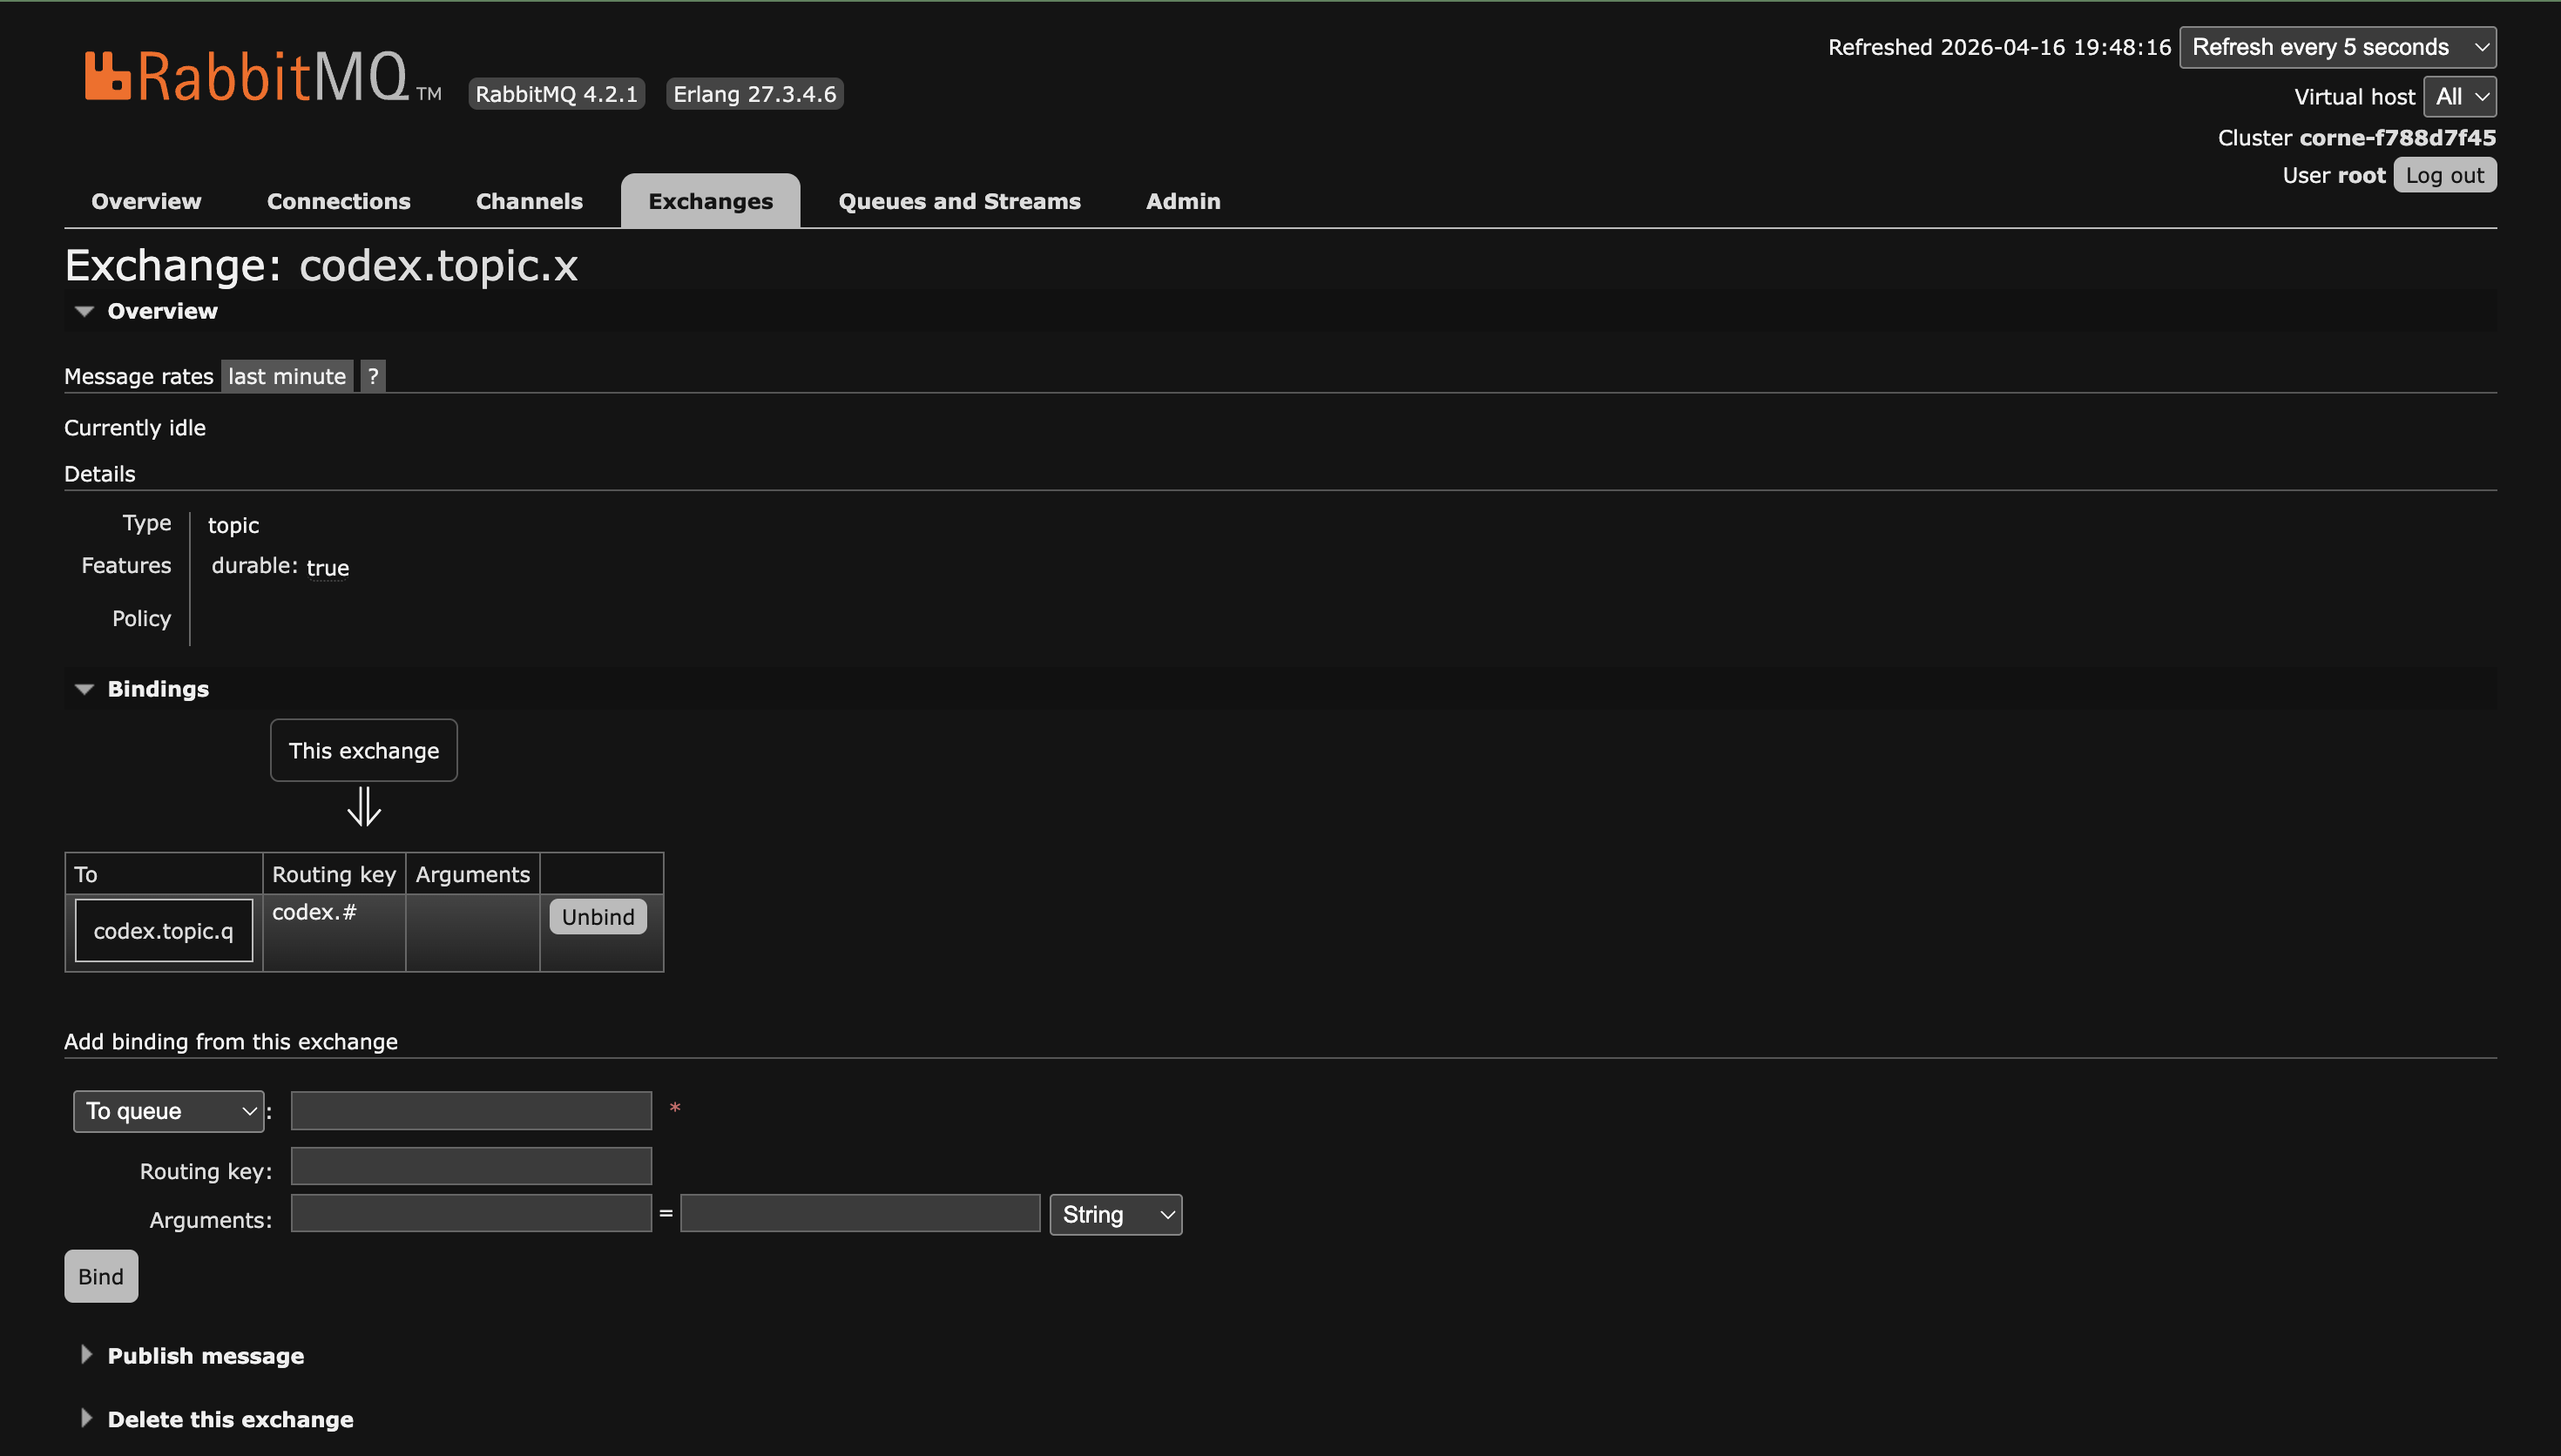Open the codex.topic.q queue link
Image resolution: width=2561 pixels, height=1456 pixels.
164,931
